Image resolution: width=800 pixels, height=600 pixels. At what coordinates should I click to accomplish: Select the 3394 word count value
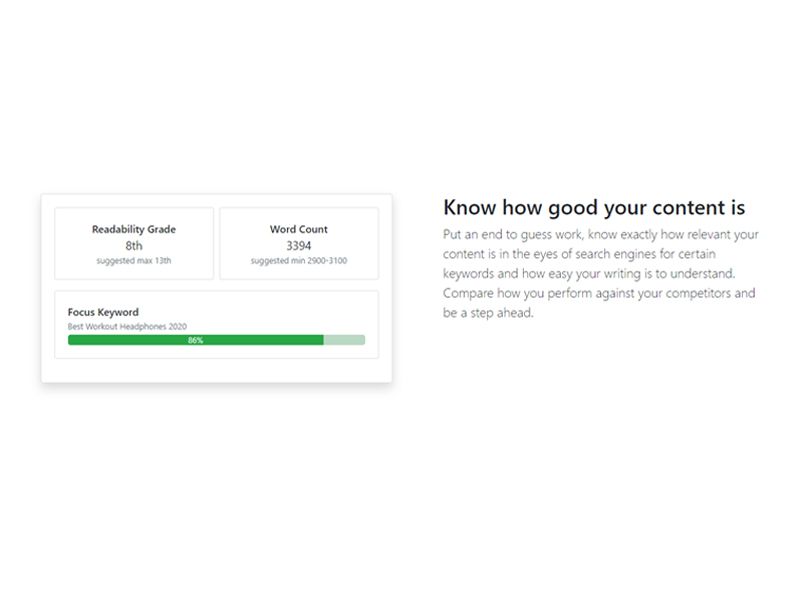[x=298, y=245]
